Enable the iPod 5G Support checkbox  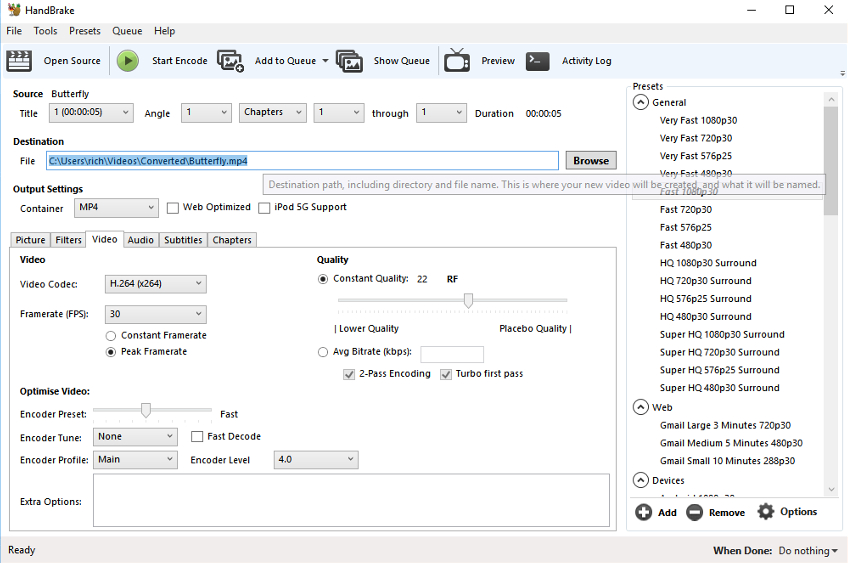pyautogui.click(x=264, y=208)
